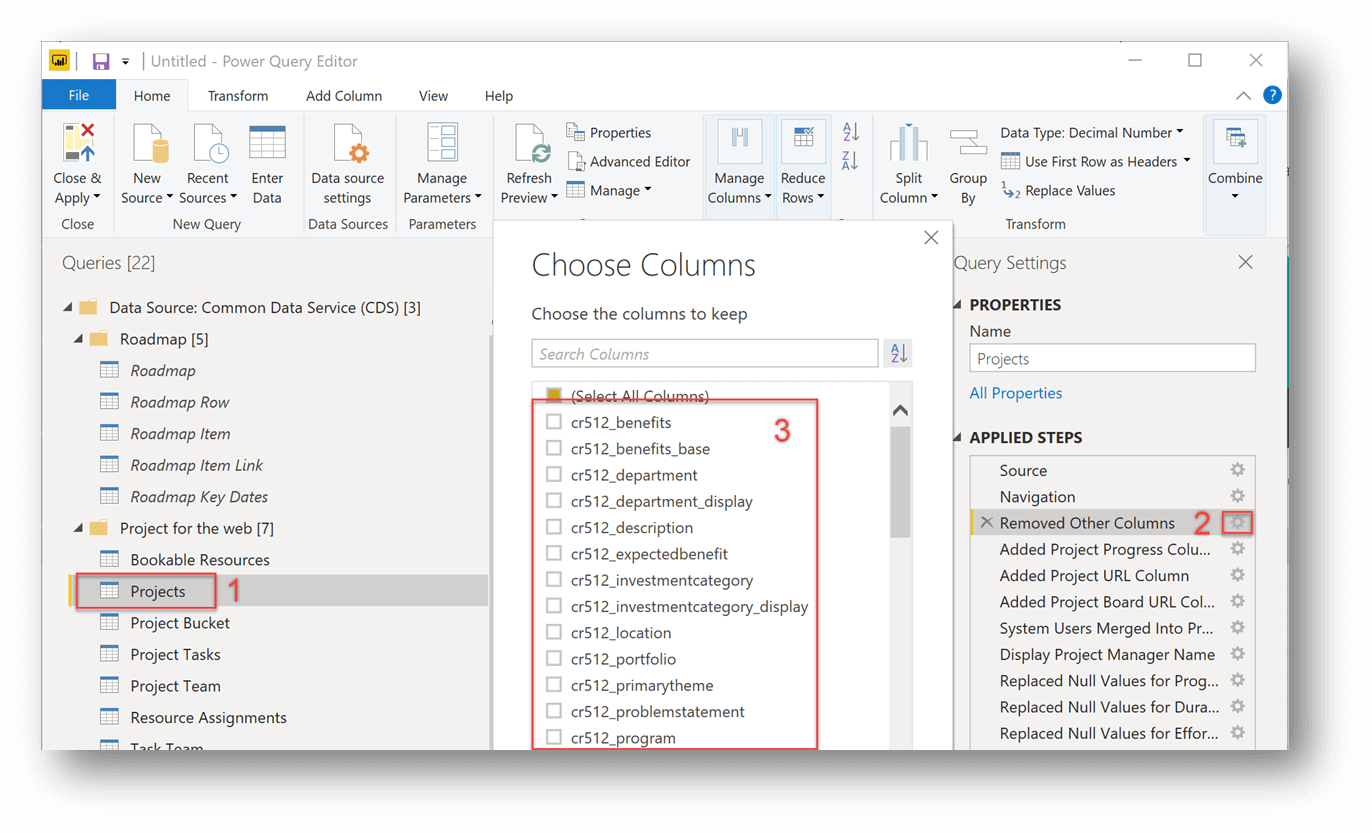Open the quick access toolbar dropdown
The image size is (1372, 833).
pos(126,62)
